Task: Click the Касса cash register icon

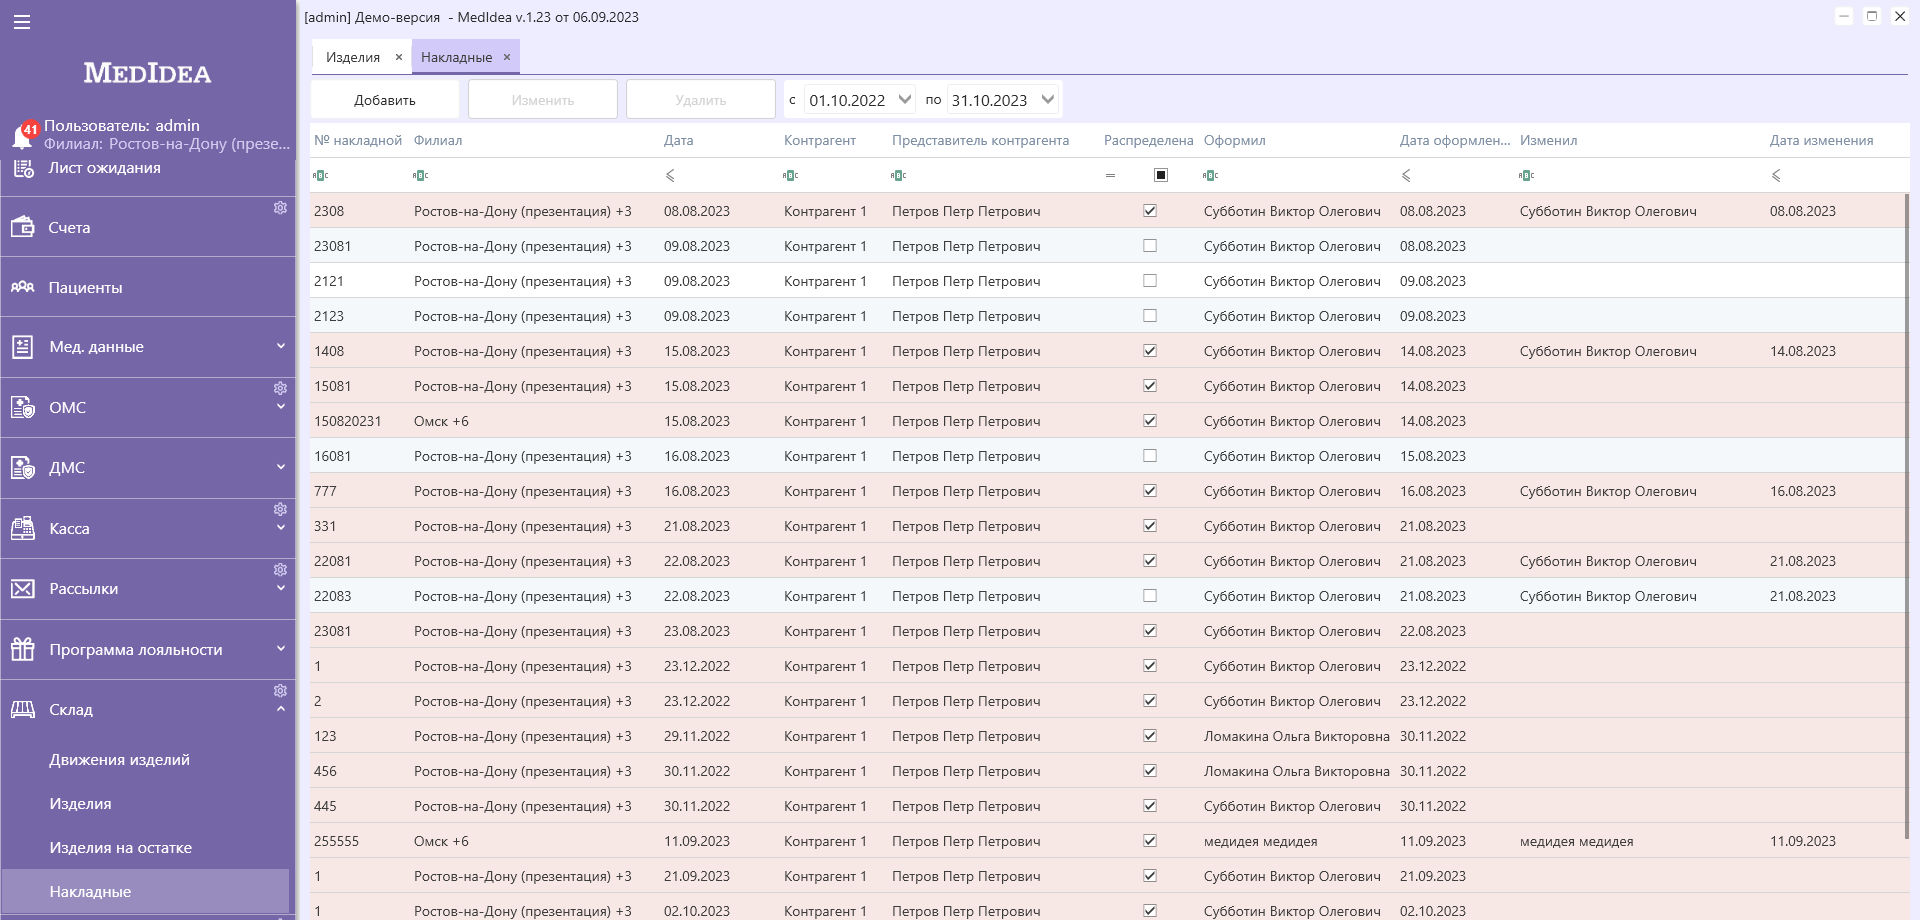Action: [x=23, y=528]
